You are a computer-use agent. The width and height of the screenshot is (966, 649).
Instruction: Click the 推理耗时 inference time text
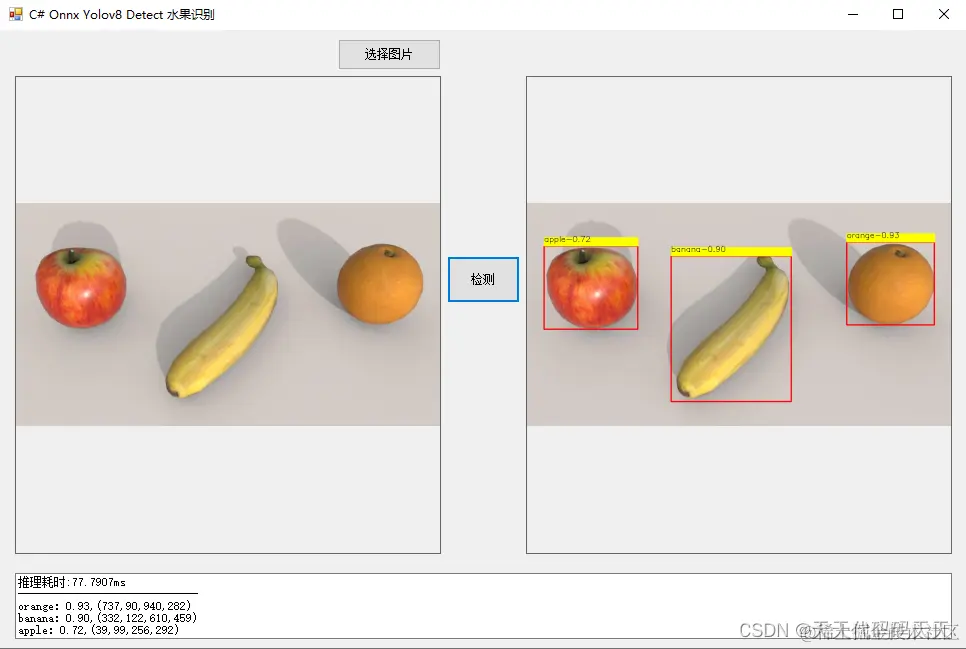tap(71, 582)
